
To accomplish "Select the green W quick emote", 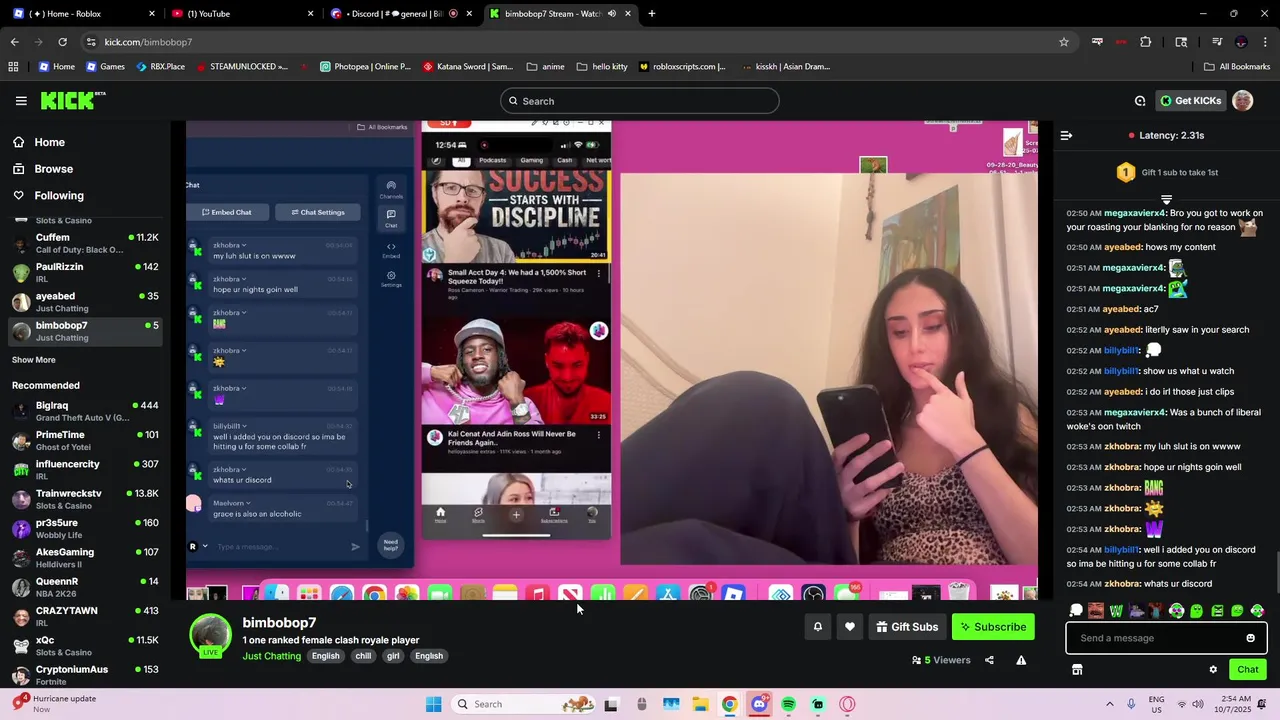I will [1116, 611].
